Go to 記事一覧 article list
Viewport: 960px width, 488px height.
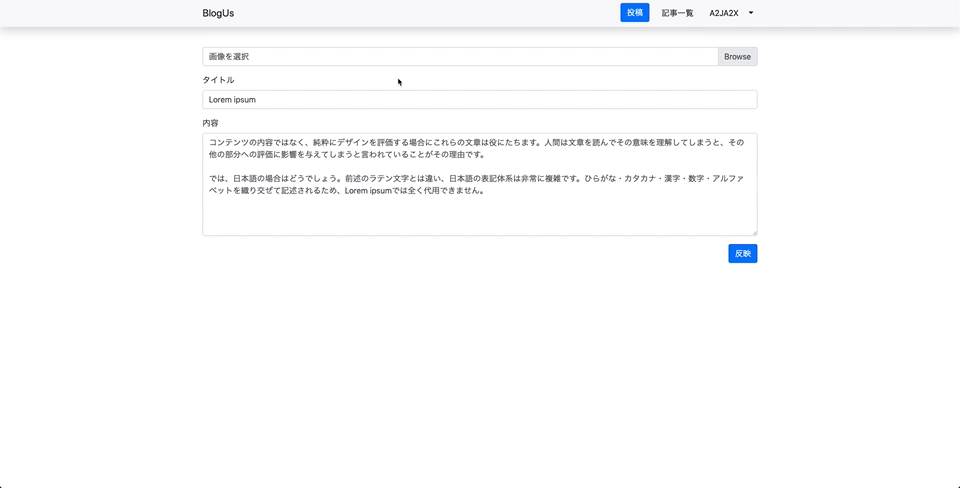[677, 13]
